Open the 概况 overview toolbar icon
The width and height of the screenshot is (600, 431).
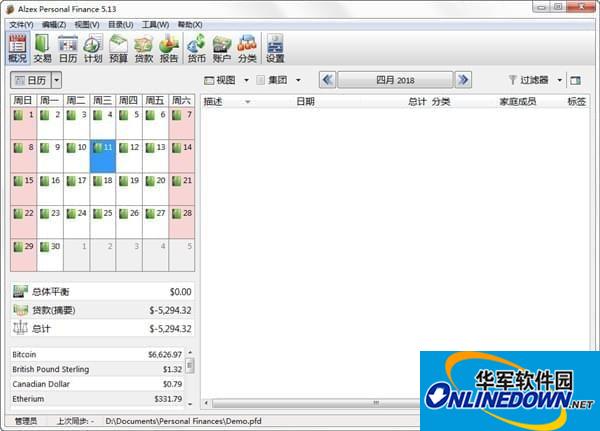click(x=18, y=48)
